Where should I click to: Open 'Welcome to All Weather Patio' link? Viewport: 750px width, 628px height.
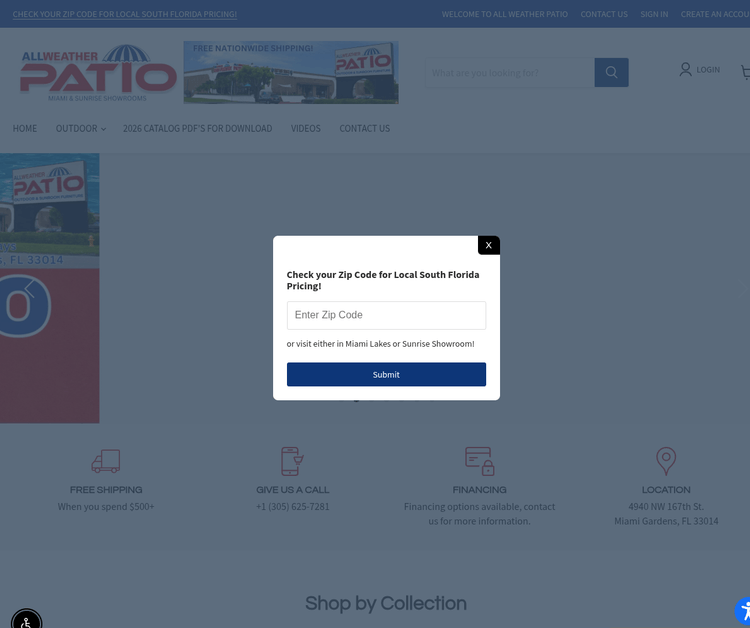click(505, 14)
